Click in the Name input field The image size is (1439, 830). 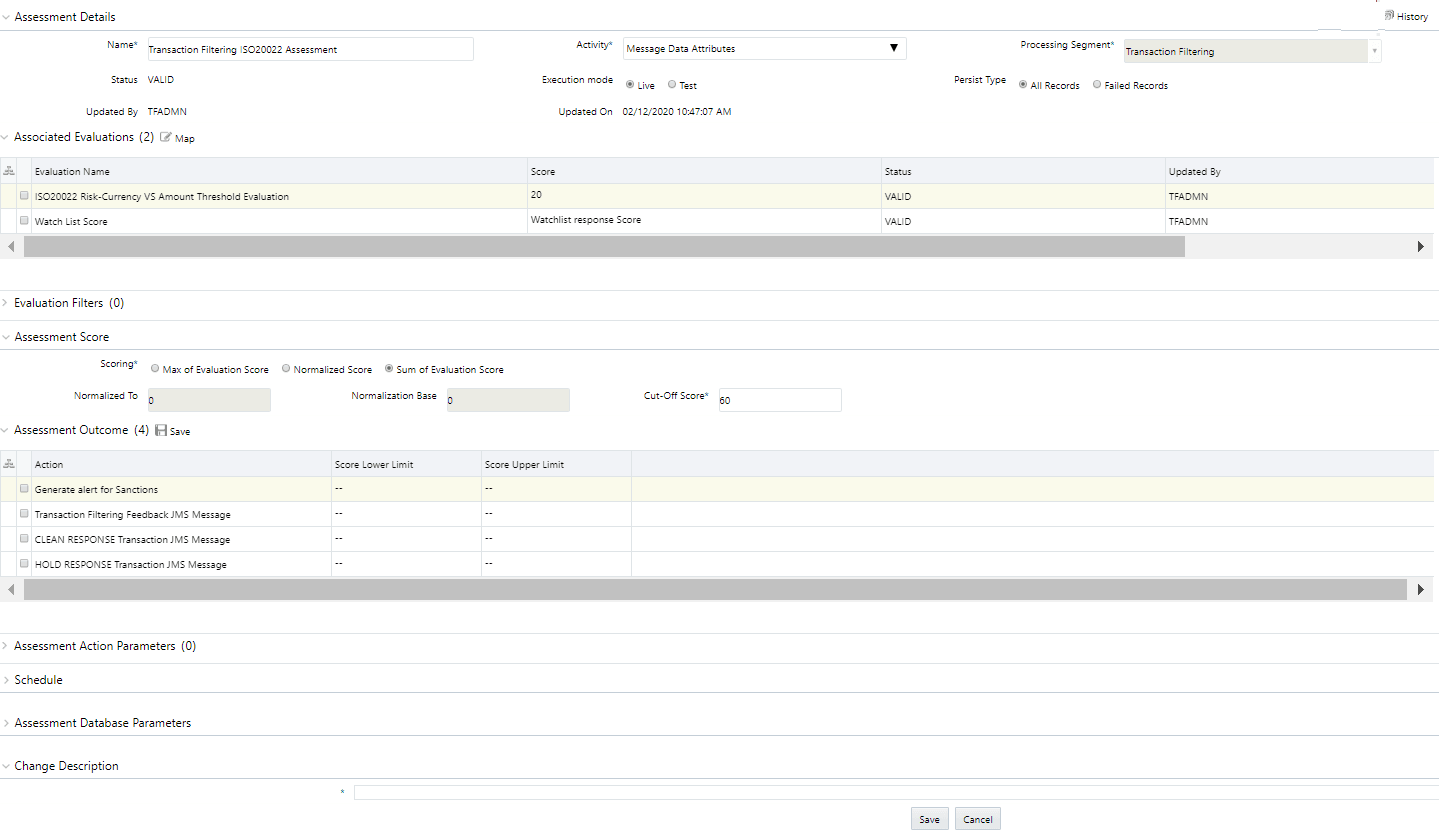[x=310, y=49]
